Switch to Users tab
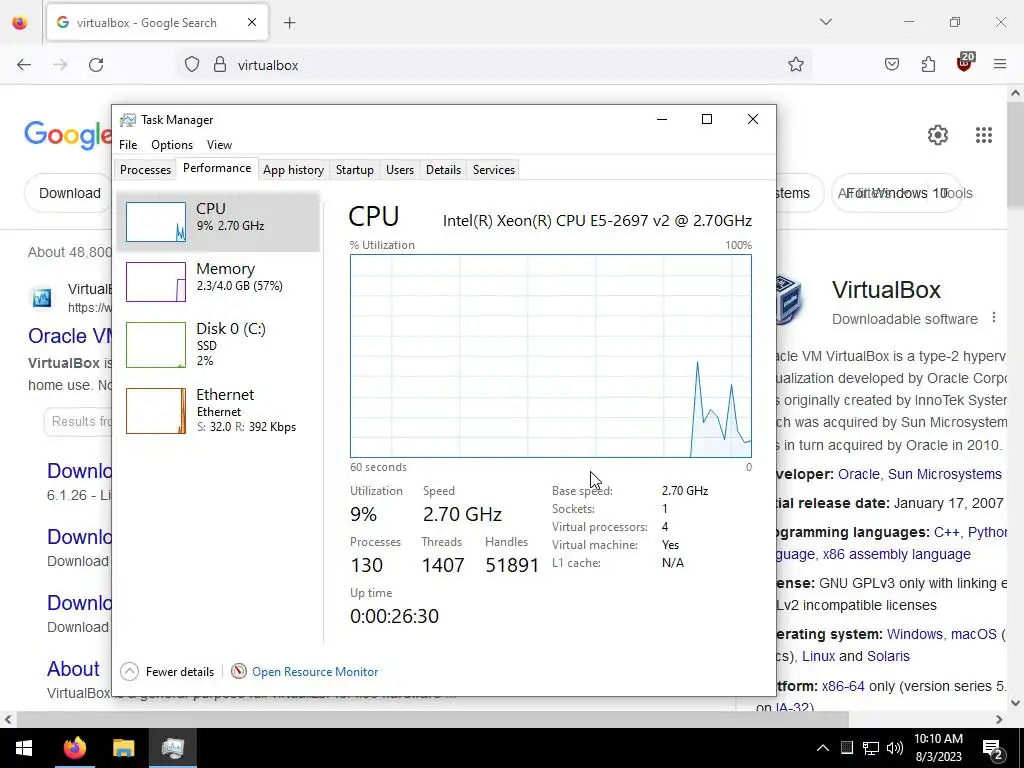 click(x=400, y=170)
